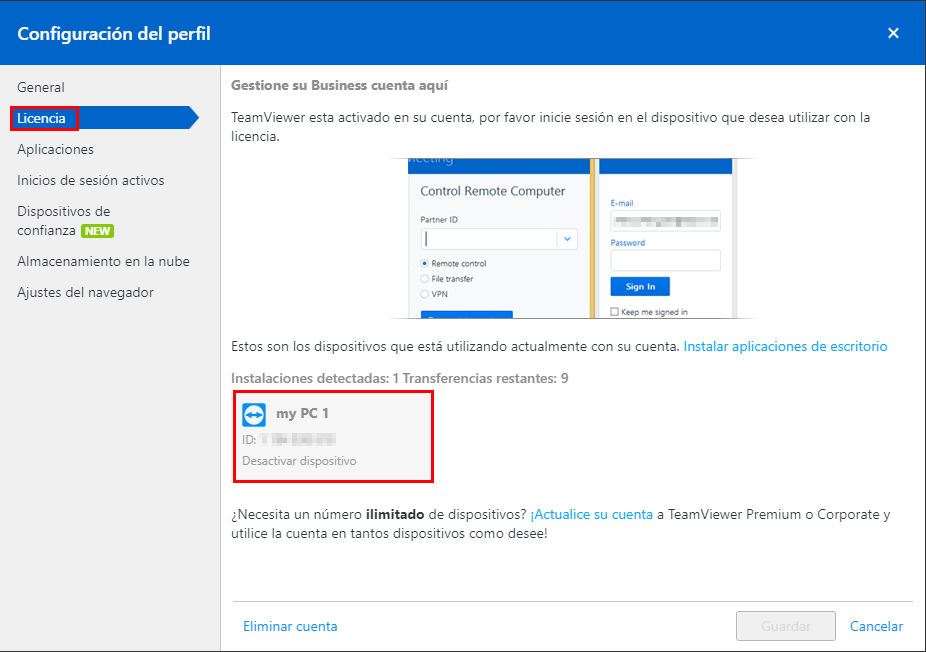Click Desactivar dispositivo for my PC 1
The image size is (926, 652).
[x=299, y=461]
